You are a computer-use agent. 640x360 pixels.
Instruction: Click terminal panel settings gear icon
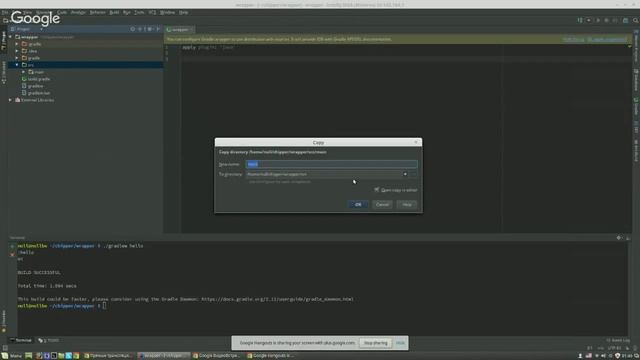tap(619, 238)
